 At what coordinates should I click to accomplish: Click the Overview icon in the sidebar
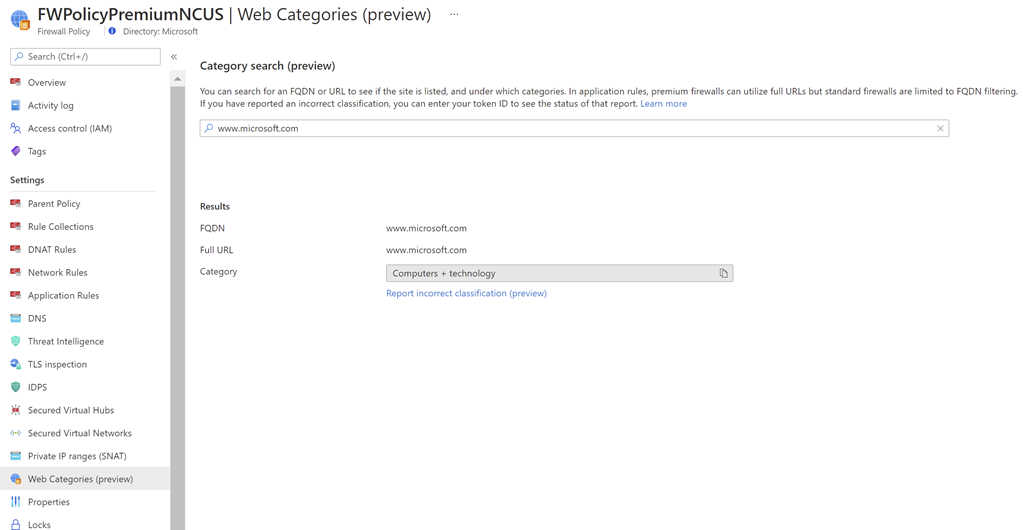16,82
